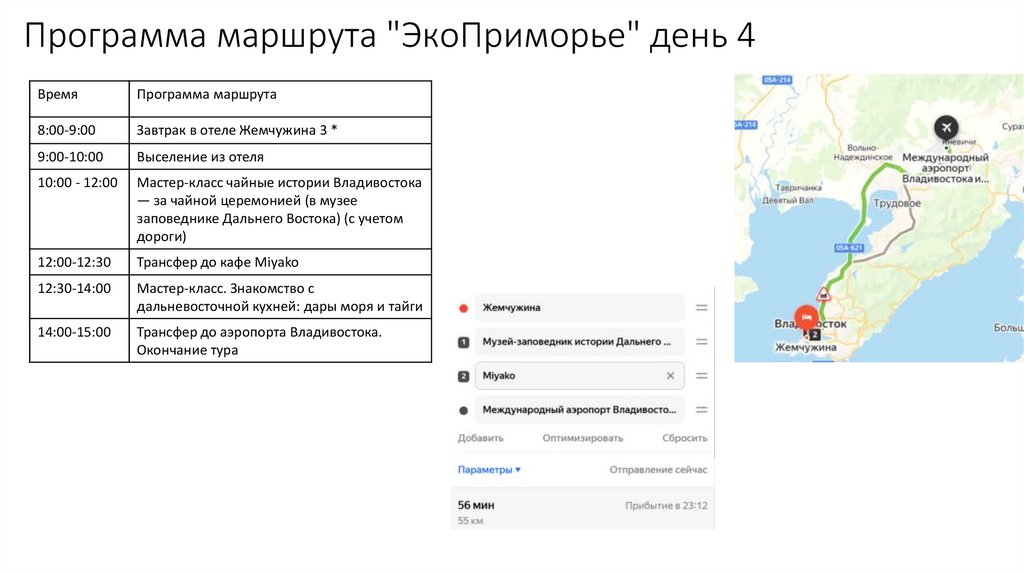This screenshot has width=1024, height=574.
Task: Clear the Miyako waypoint with the X
Action: point(670,375)
